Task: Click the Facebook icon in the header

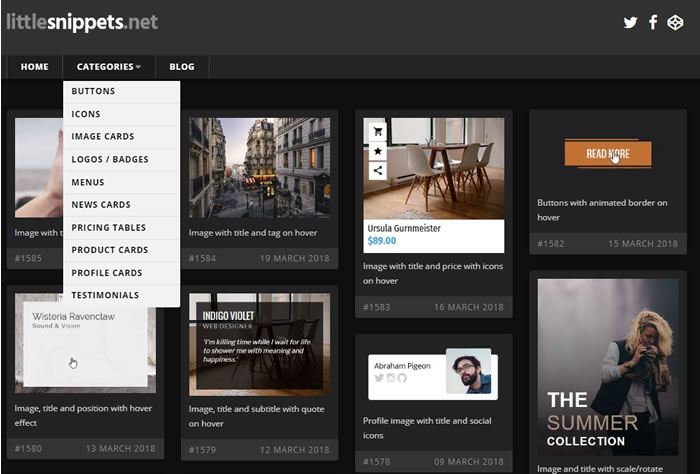Action: [653, 22]
